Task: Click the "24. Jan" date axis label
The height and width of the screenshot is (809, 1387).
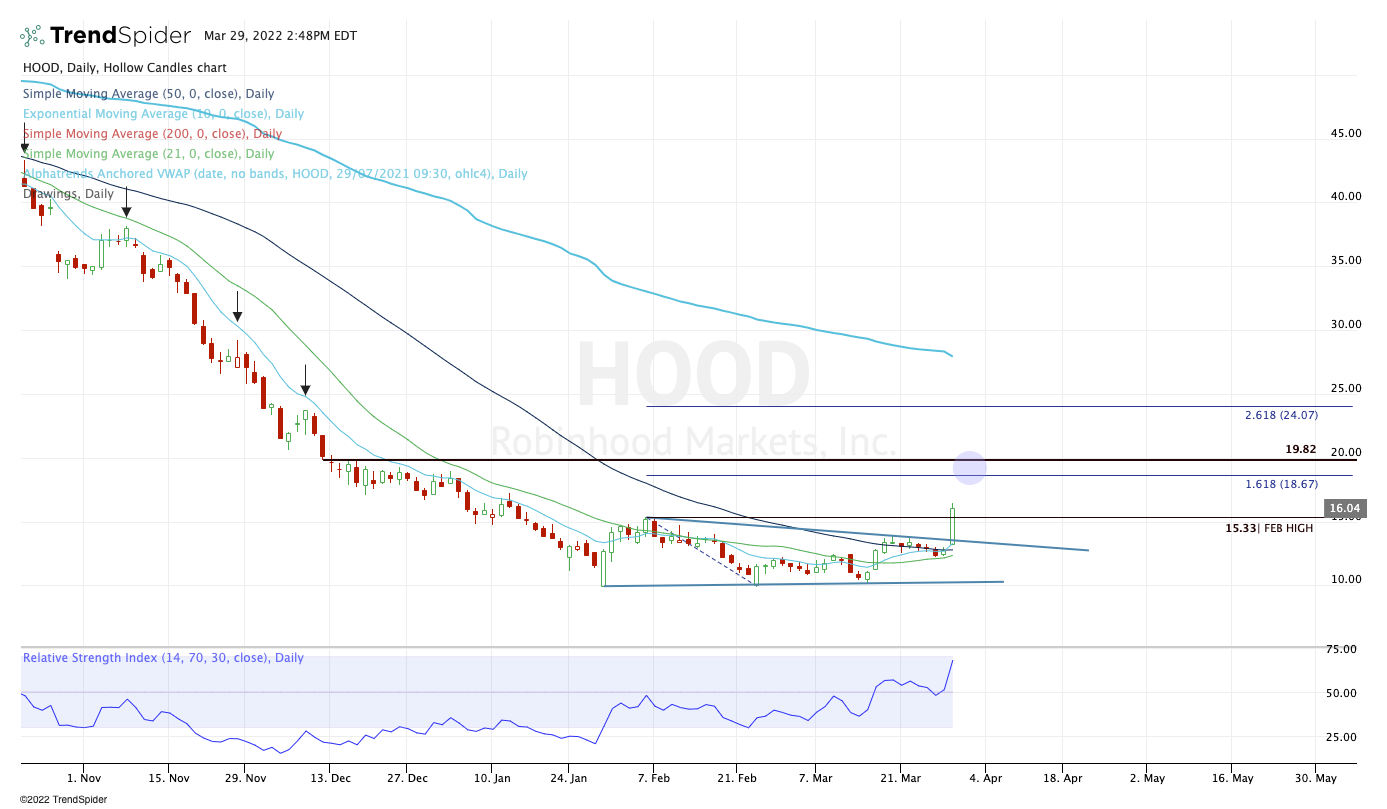Action: click(568, 778)
